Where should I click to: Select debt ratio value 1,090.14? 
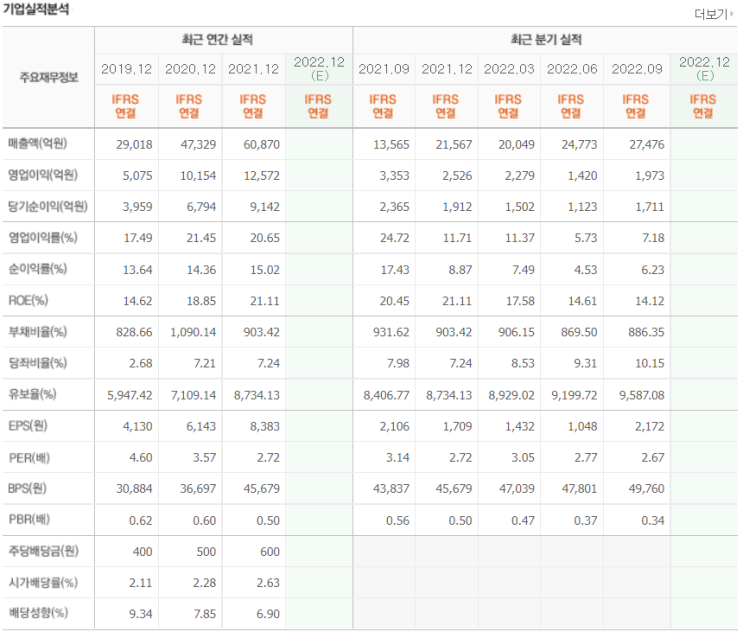pyautogui.click(x=193, y=333)
